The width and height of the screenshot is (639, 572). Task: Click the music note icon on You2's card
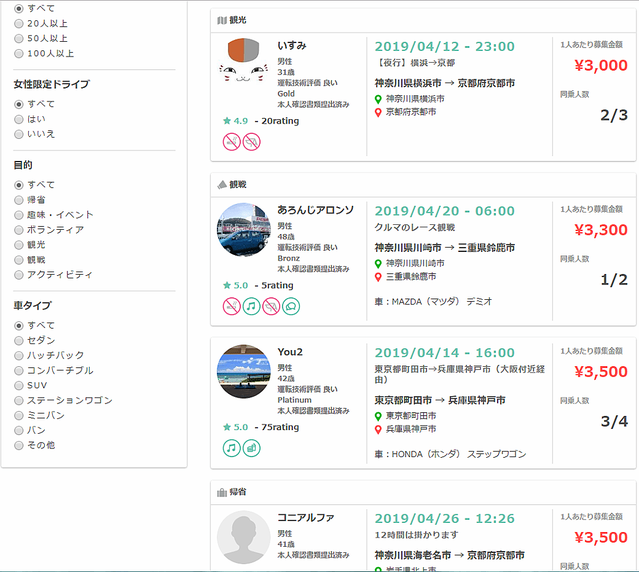(x=231, y=448)
